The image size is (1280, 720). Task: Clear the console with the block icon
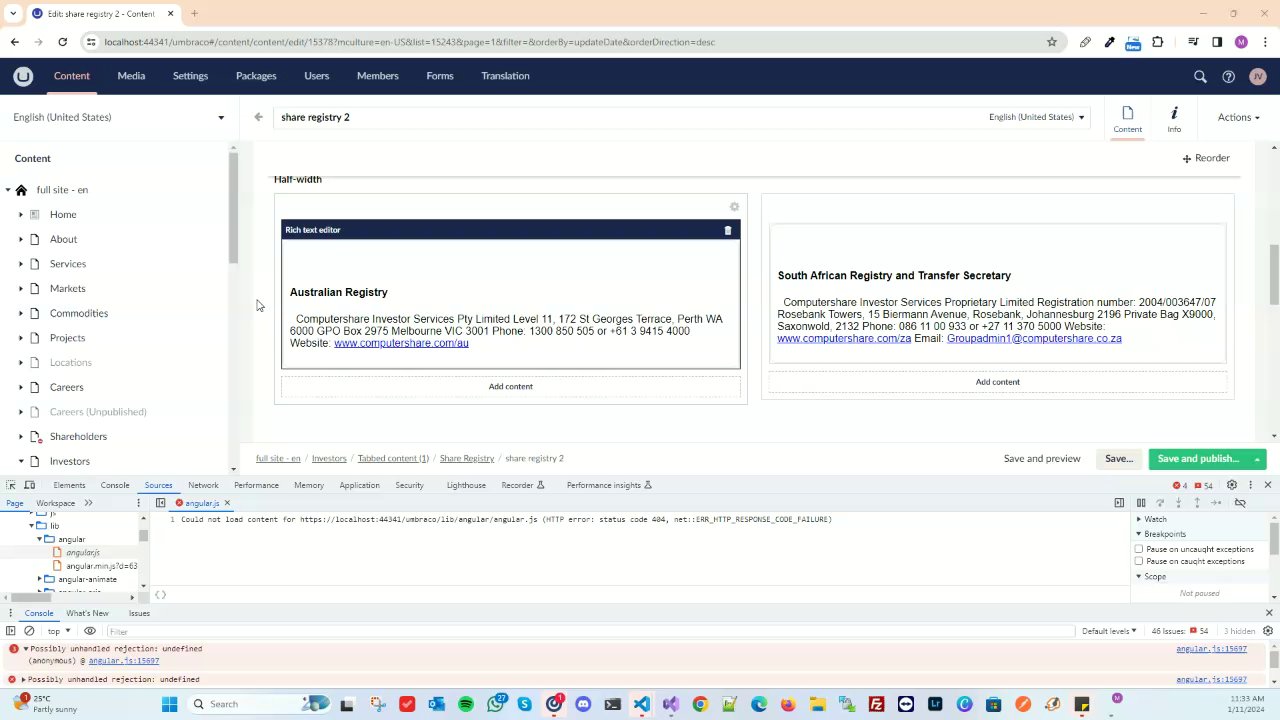[x=29, y=631]
